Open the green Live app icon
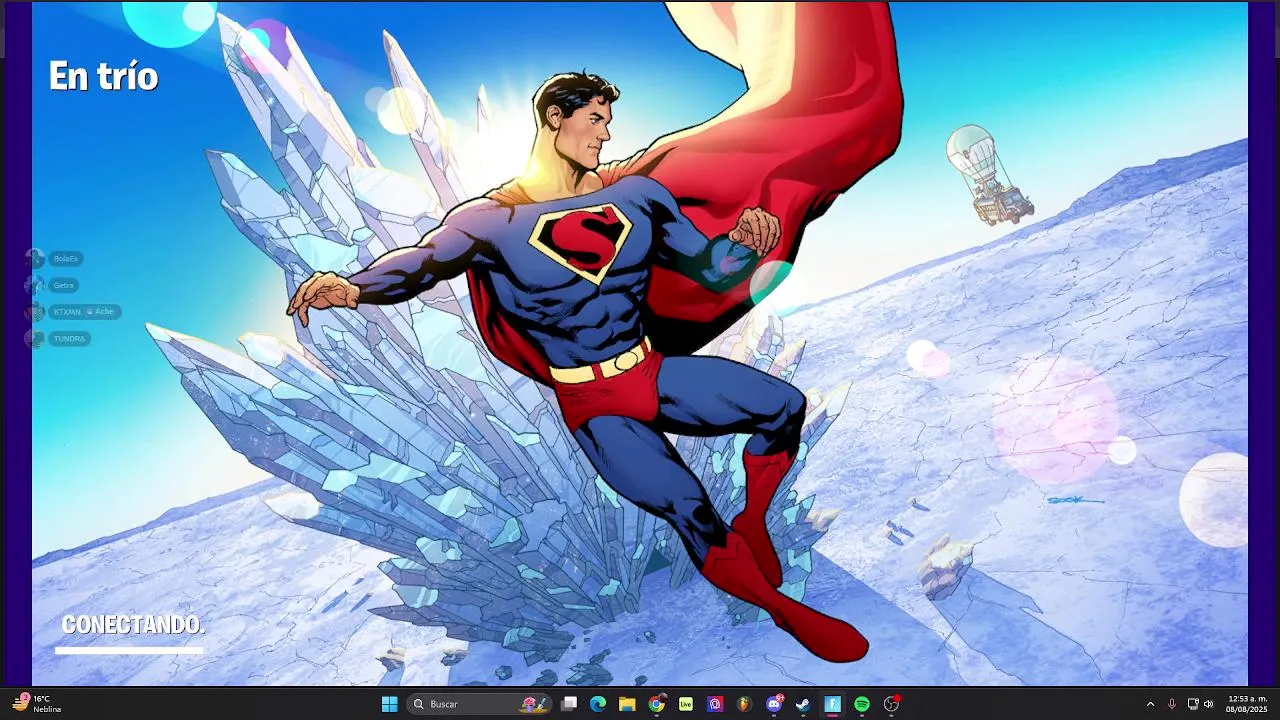 click(686, 704)
